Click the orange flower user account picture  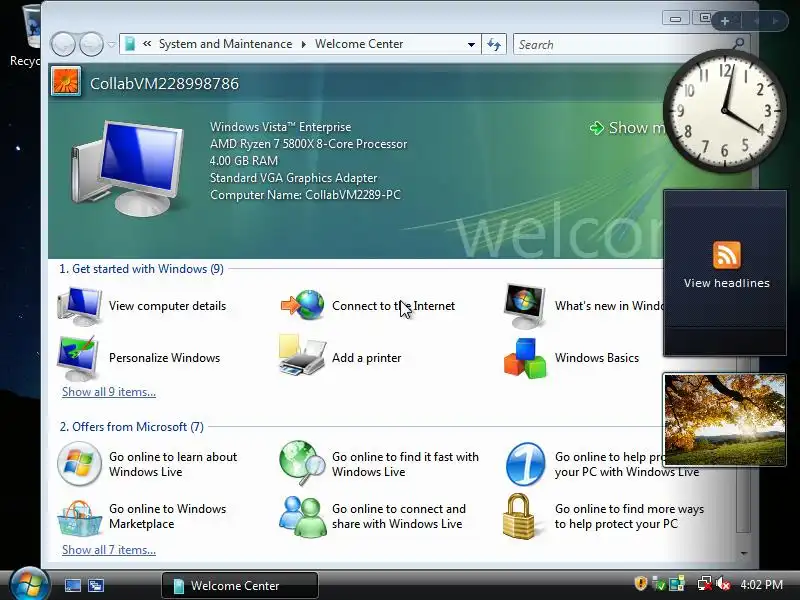pyautogui.click(x=66, y=82)
